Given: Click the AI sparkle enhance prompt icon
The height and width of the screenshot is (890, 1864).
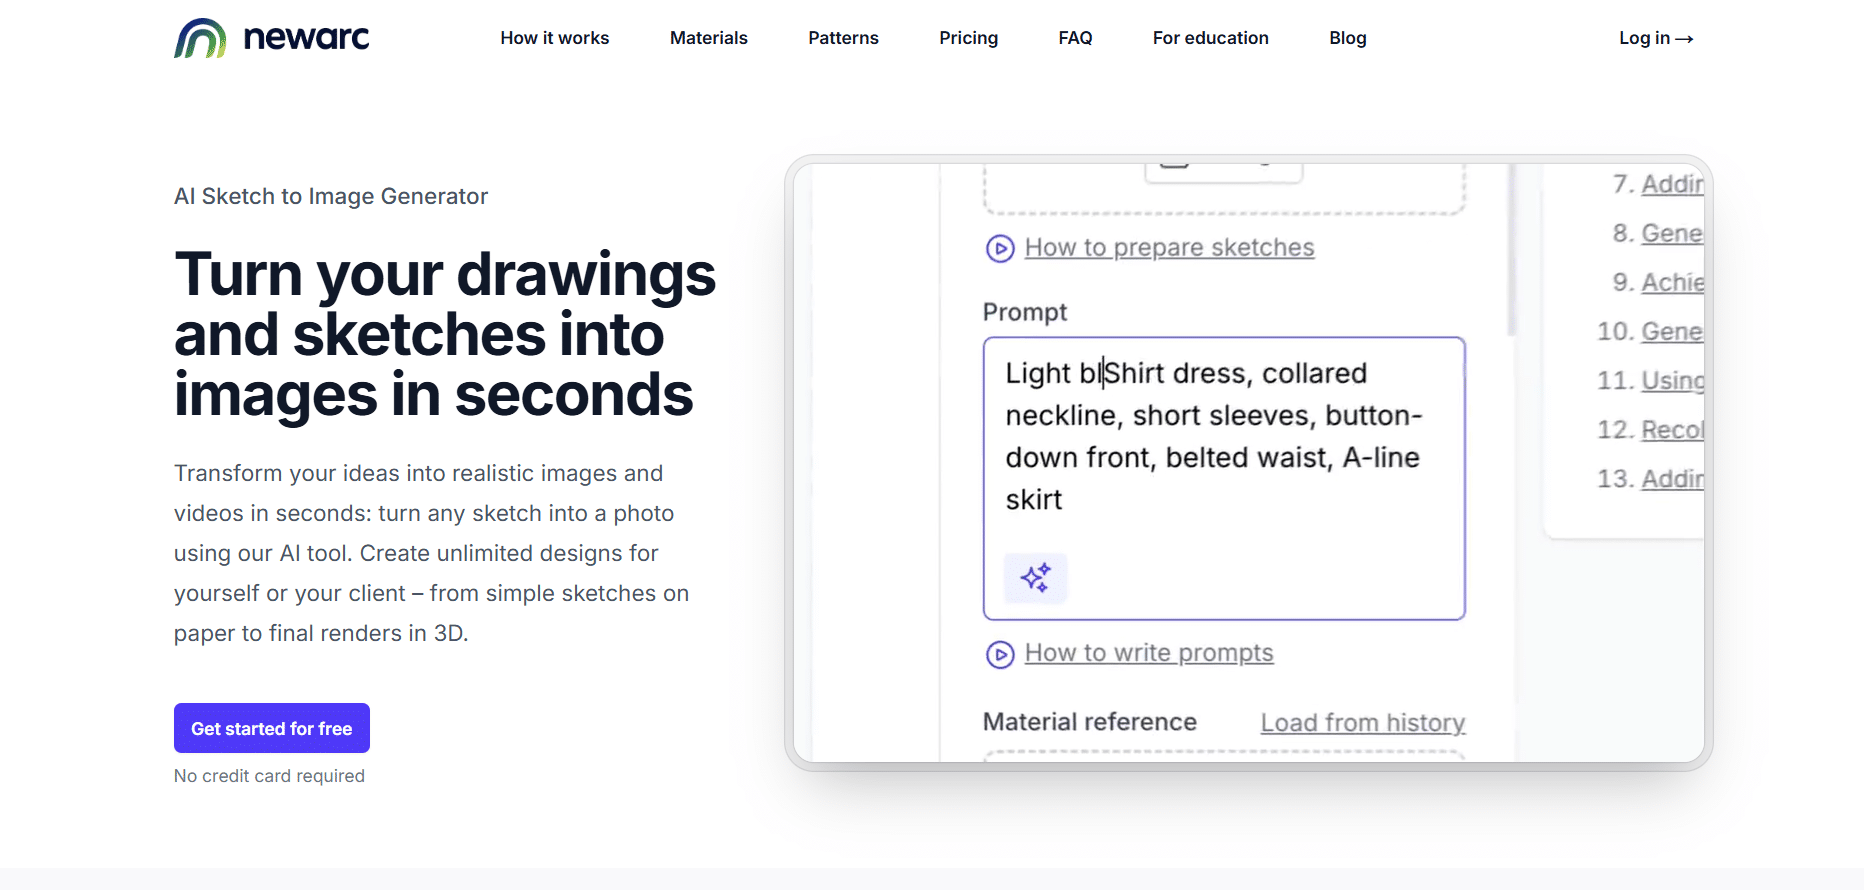Looking at the screenshot, I should click(x=1035, y=578).
